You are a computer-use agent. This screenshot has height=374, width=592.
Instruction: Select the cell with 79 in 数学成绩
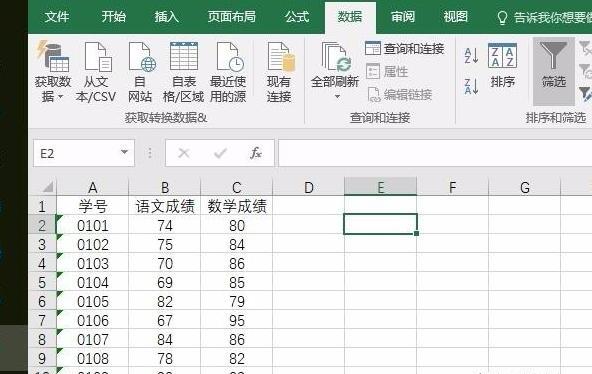(237, 302)
